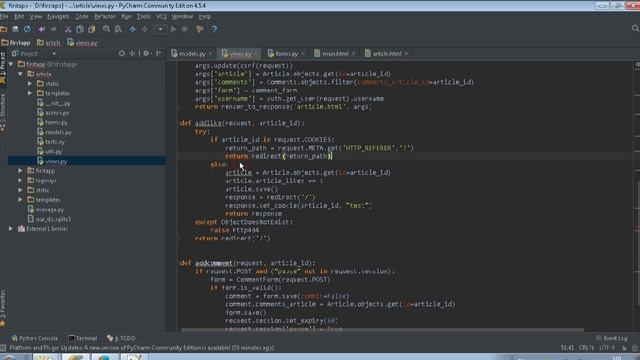Expand the static folder under article

(30, 84)
